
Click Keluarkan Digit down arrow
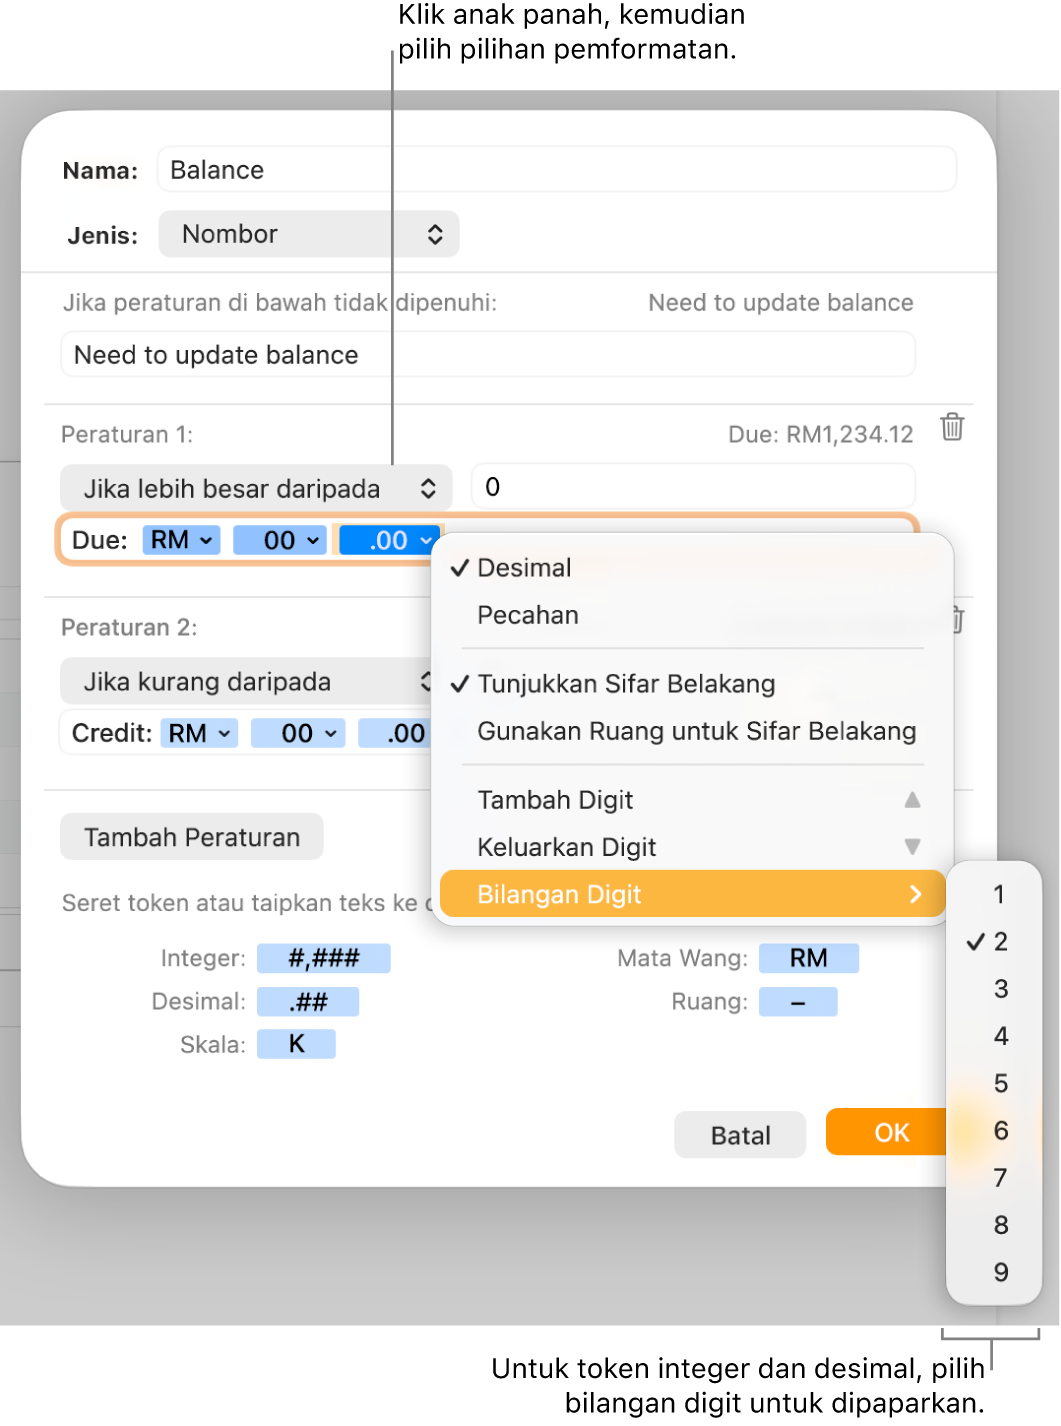click(x=912, y=847)
